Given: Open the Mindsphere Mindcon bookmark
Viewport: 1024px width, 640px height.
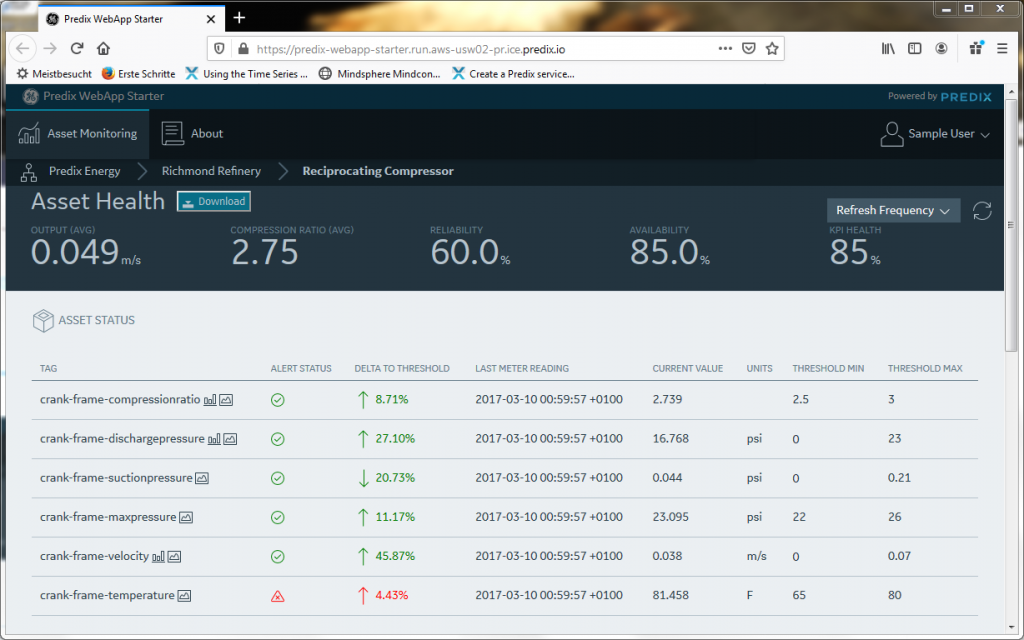Looking at the screenshot, I should 379,74.
